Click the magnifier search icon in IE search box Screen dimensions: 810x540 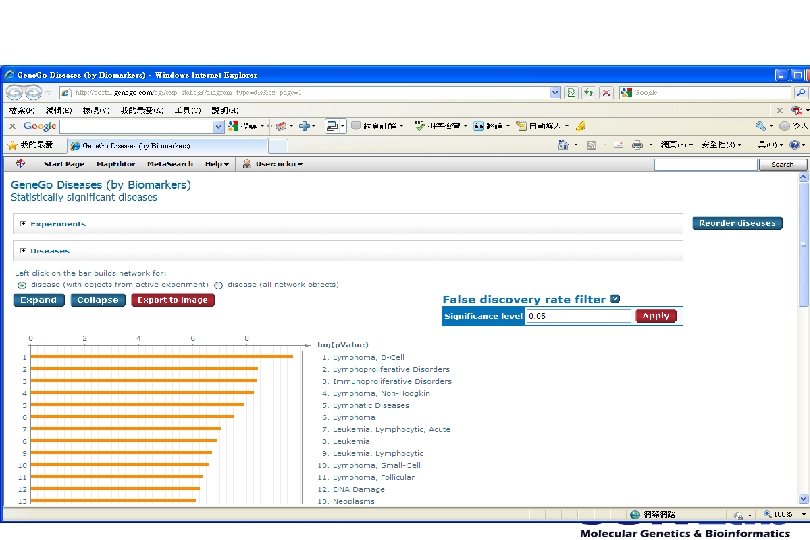[801, 92]
